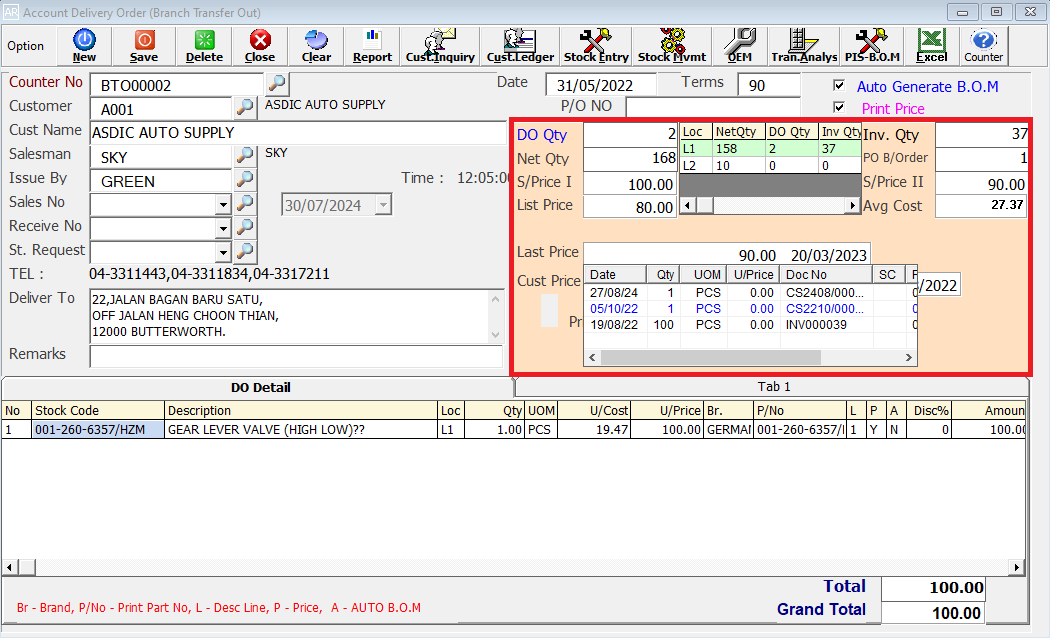Search Customer with magnifier icon
The height and width of the screenshot is (638, 1050).
click(245, 106)
